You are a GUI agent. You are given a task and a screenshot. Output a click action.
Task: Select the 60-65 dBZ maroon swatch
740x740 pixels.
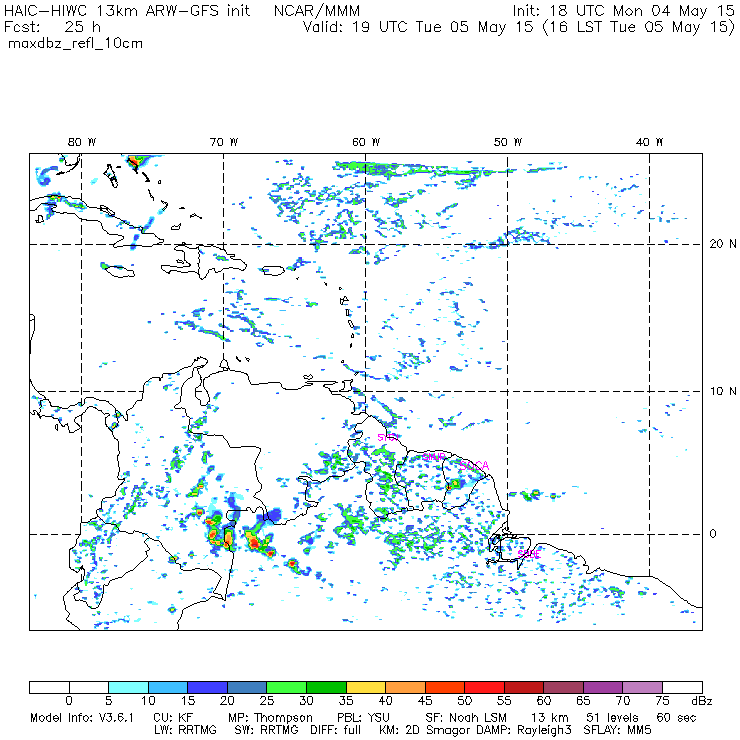(563, 687)
